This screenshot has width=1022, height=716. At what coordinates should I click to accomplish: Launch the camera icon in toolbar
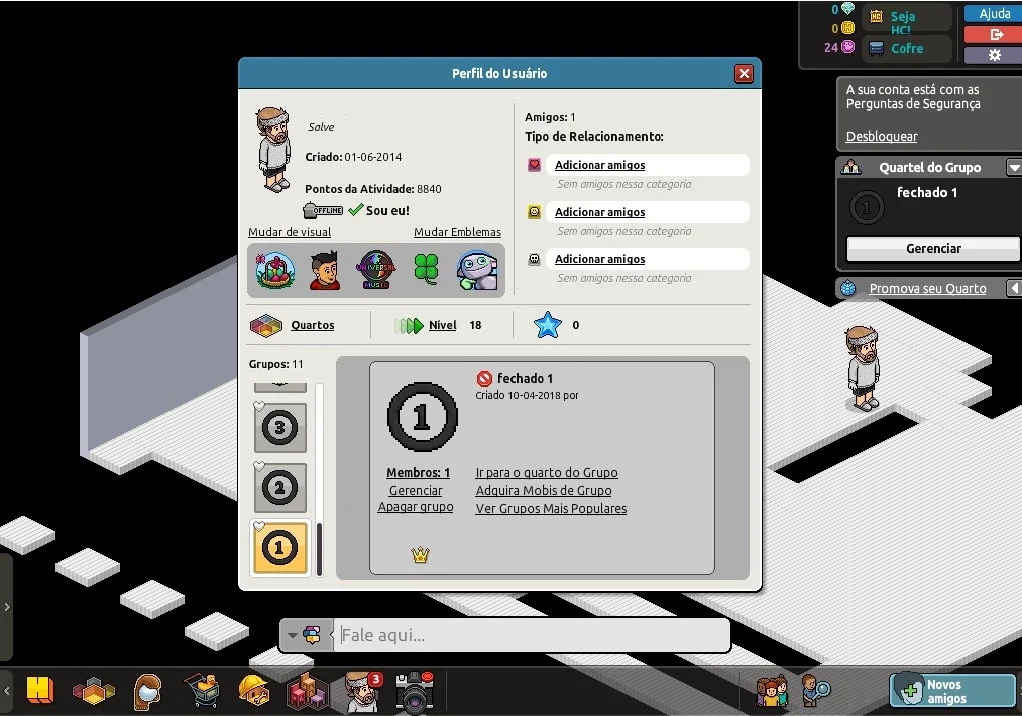point(414,692)
